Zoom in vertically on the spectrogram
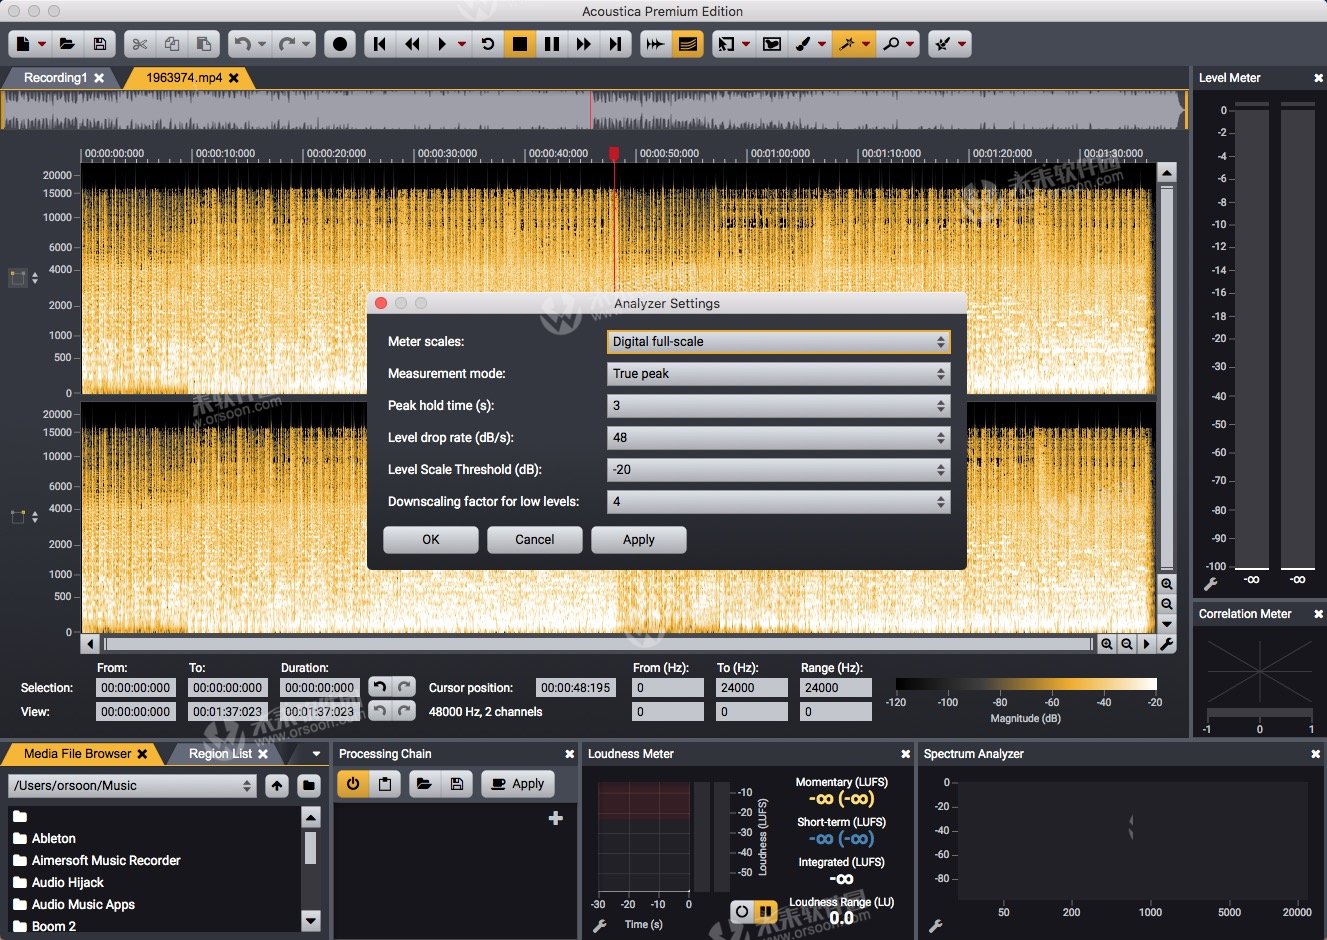This screenshot has width=1327, height=940. click(x=1167, y=584)
